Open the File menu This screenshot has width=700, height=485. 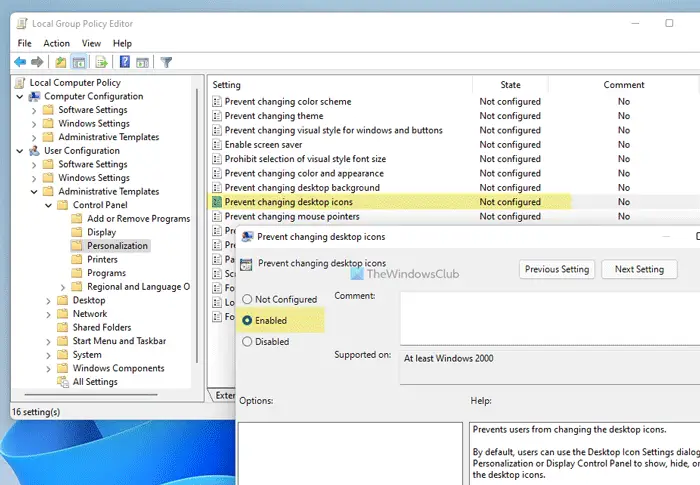tap(25, 43)
